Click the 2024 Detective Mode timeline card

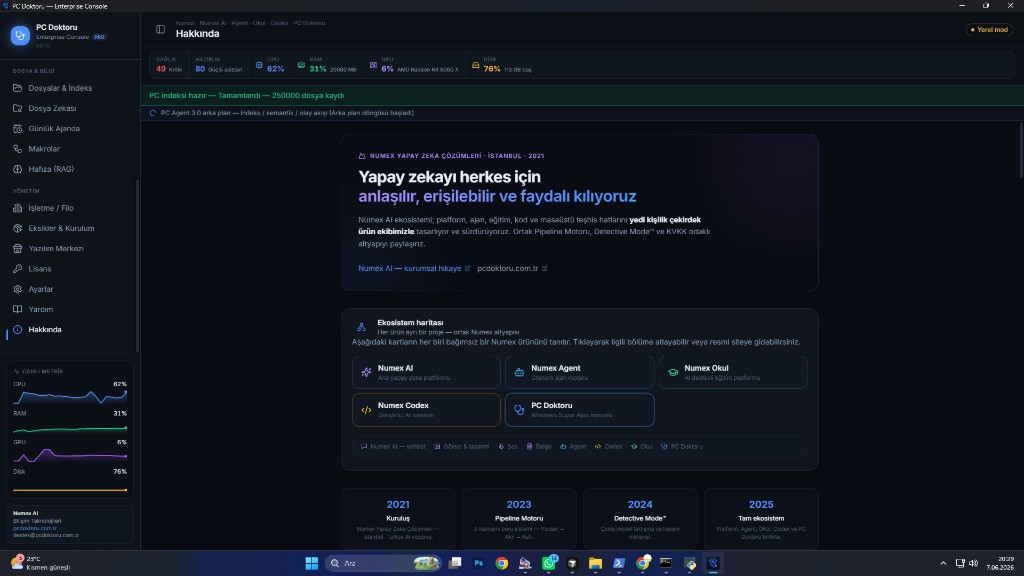click(640, 519)
